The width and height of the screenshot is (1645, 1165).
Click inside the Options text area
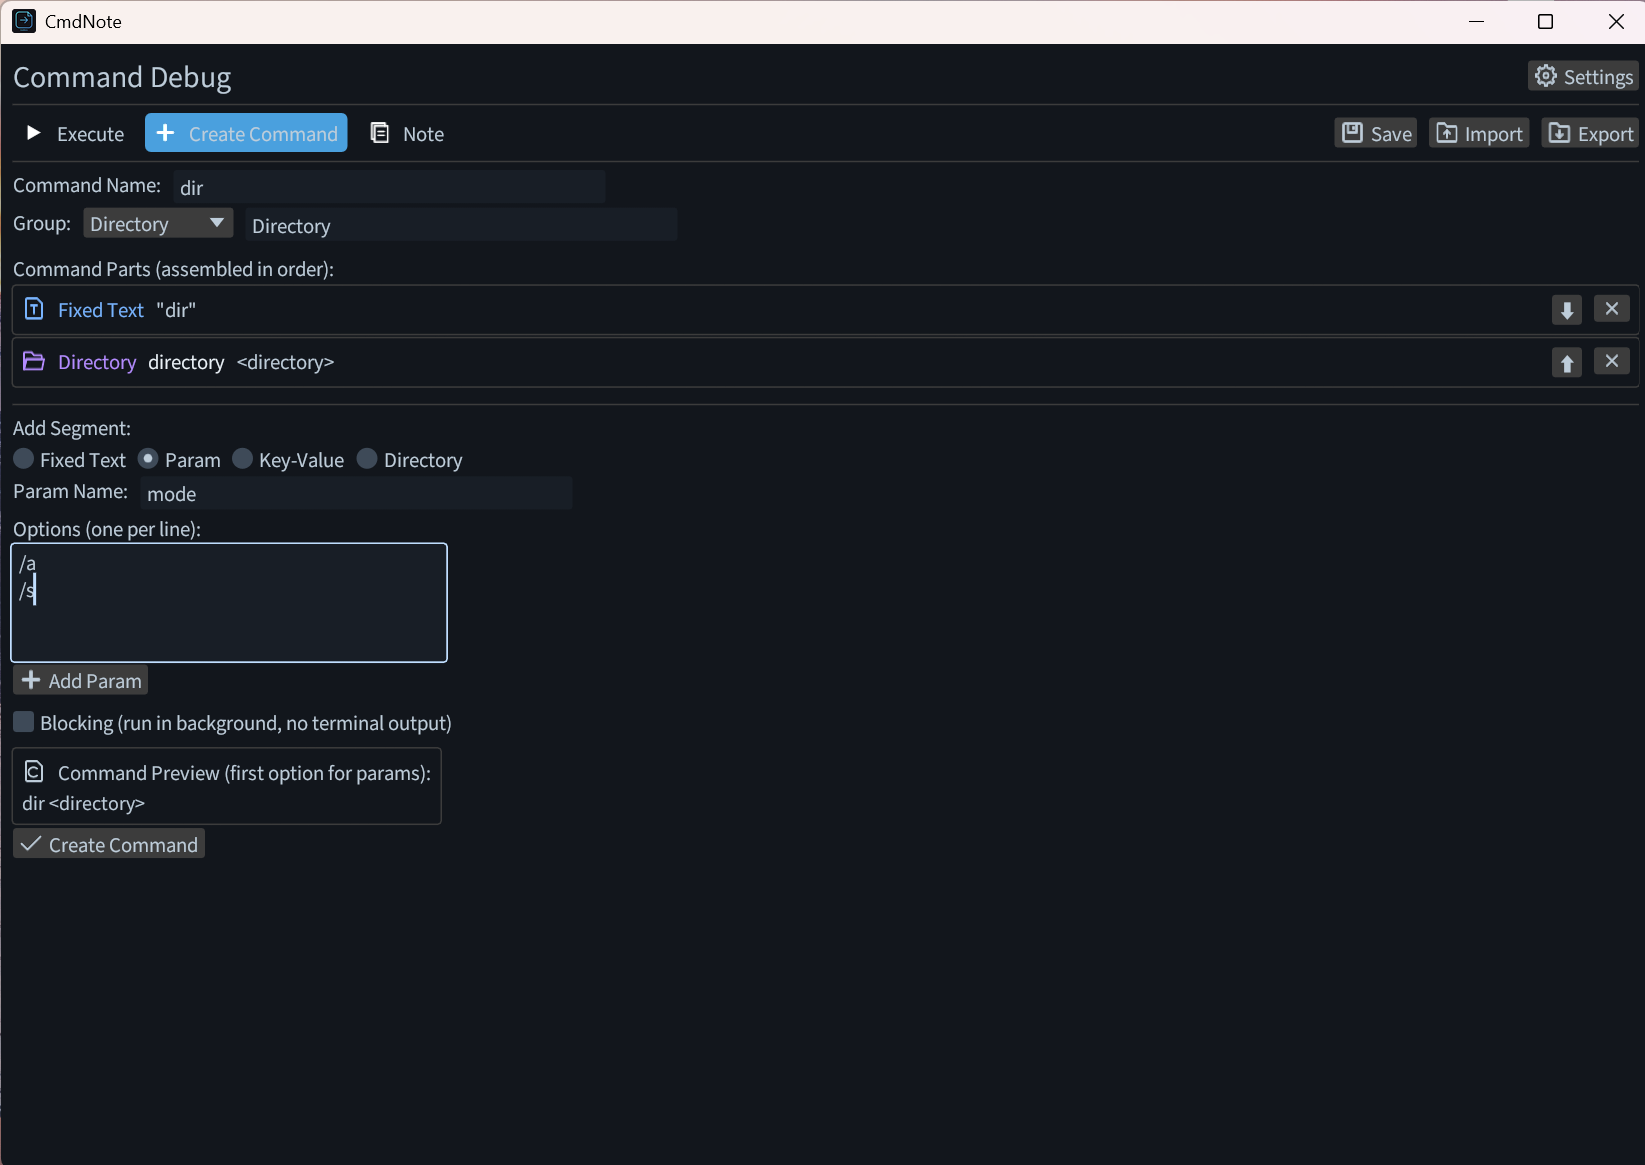click(x=229, y=603)
